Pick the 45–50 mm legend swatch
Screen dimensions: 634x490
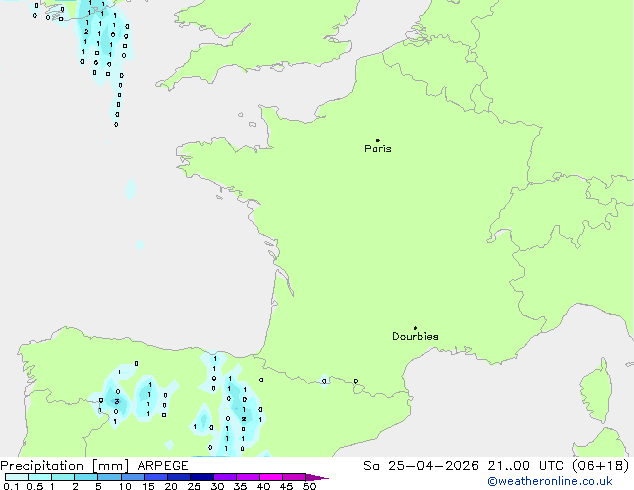tap(294, 477)
